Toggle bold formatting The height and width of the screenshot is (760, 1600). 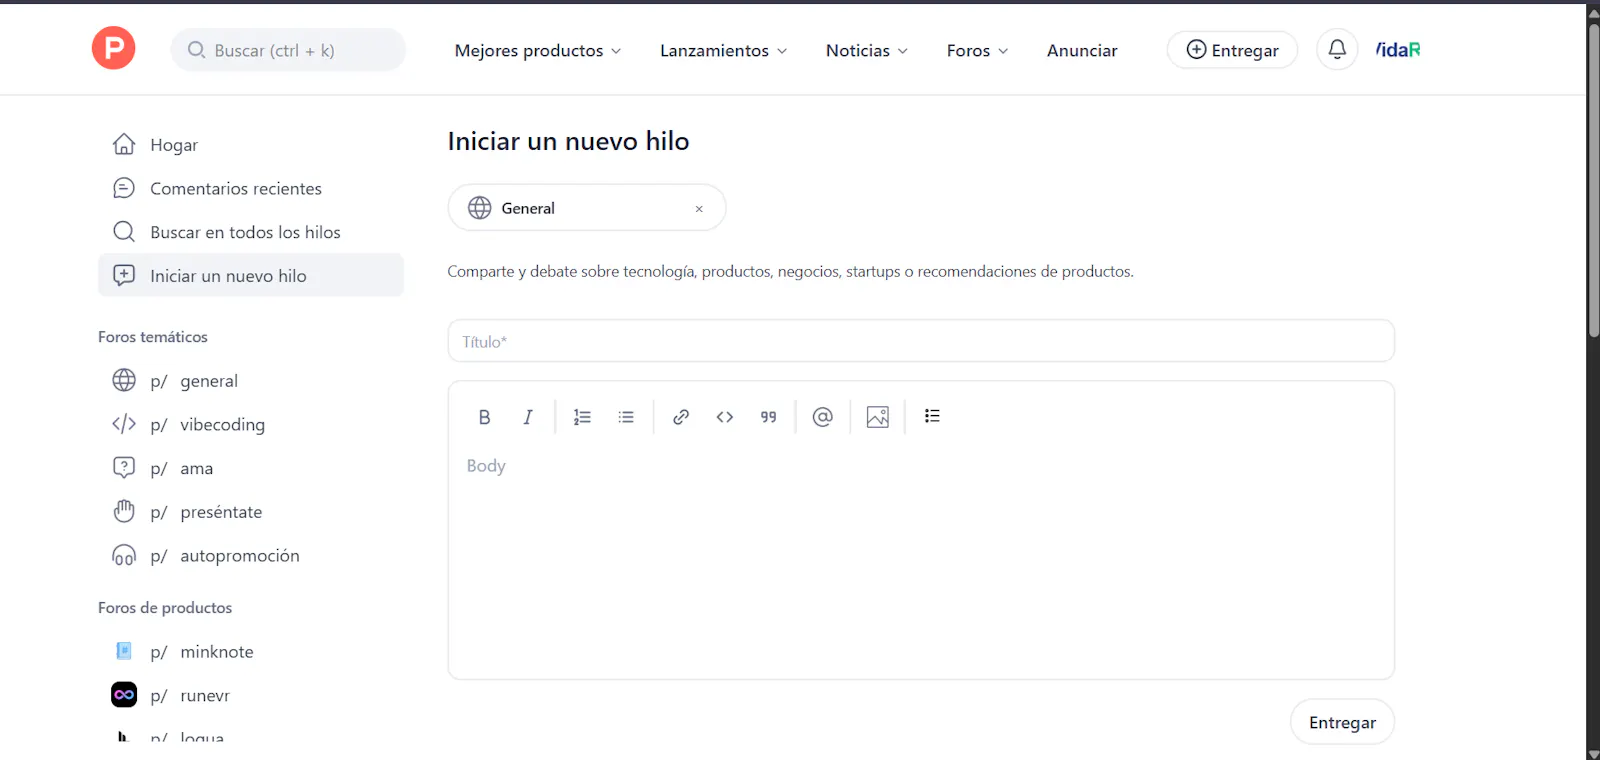[484, 417]
